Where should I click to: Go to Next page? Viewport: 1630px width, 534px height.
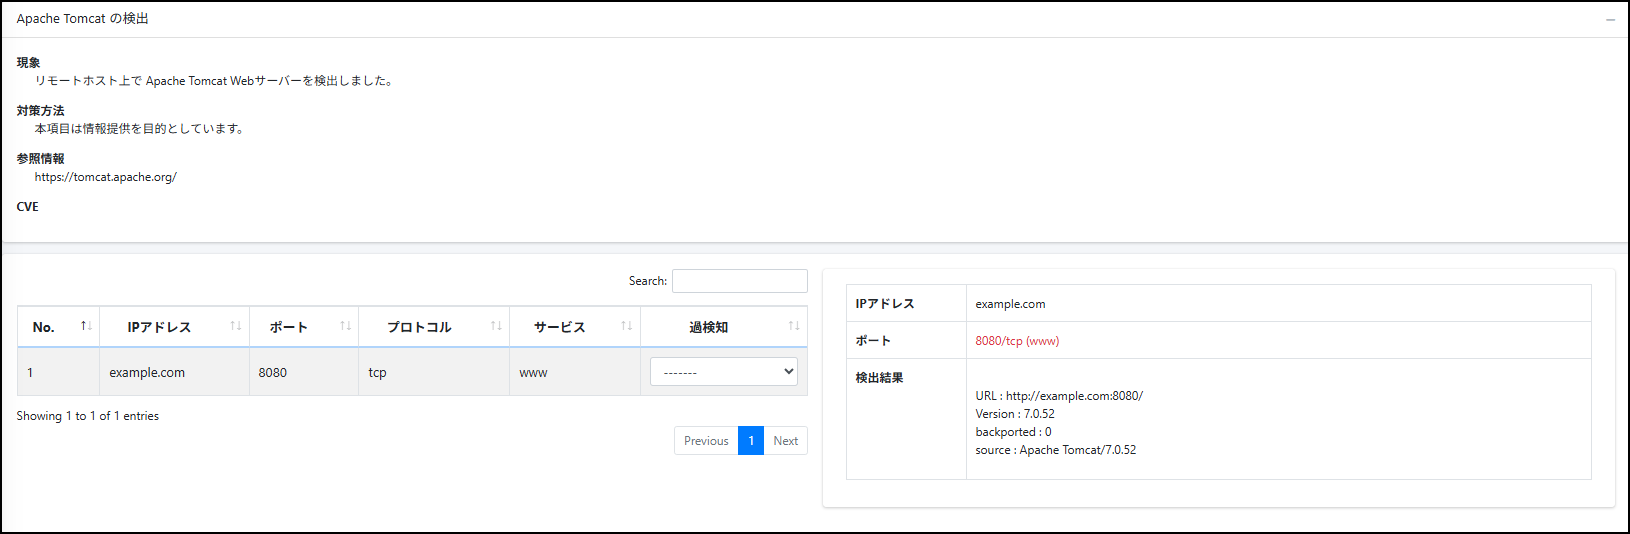pyautogui.click(x=786, y=441)
